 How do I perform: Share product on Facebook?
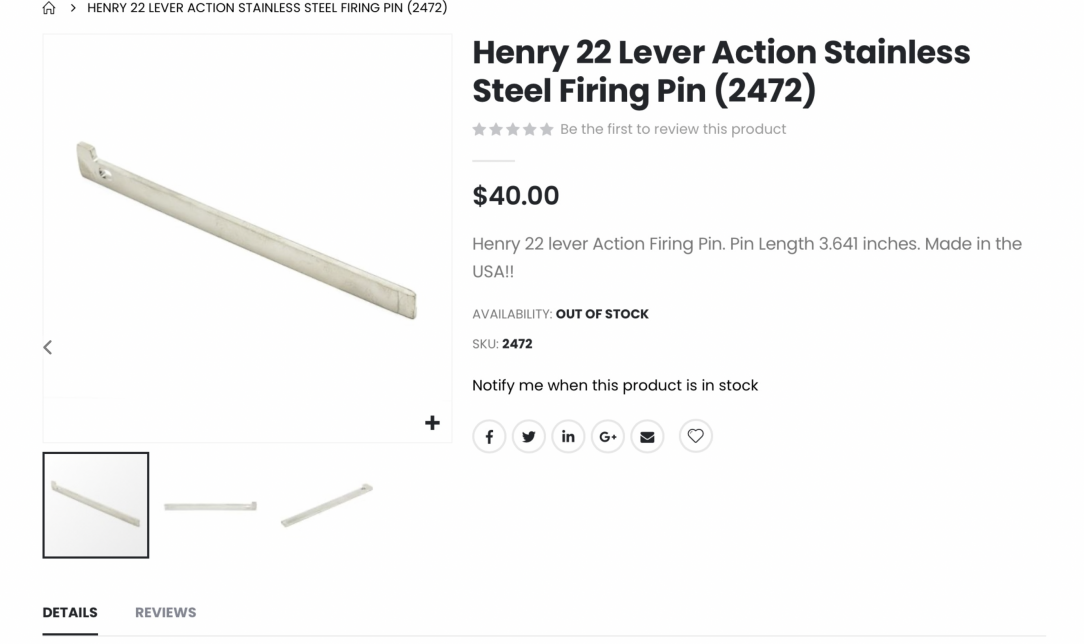click(489, 436)
